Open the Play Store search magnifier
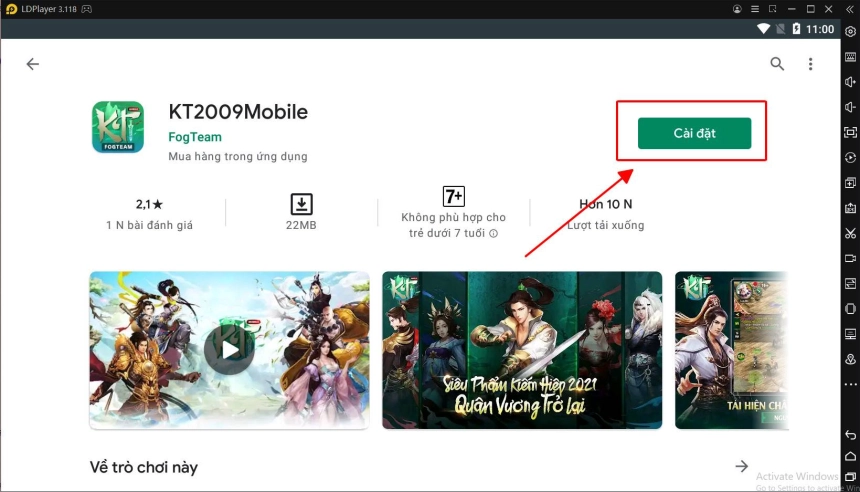Image resolution: width=860 pixels, height=492 pixels. [x=777, y=64]
